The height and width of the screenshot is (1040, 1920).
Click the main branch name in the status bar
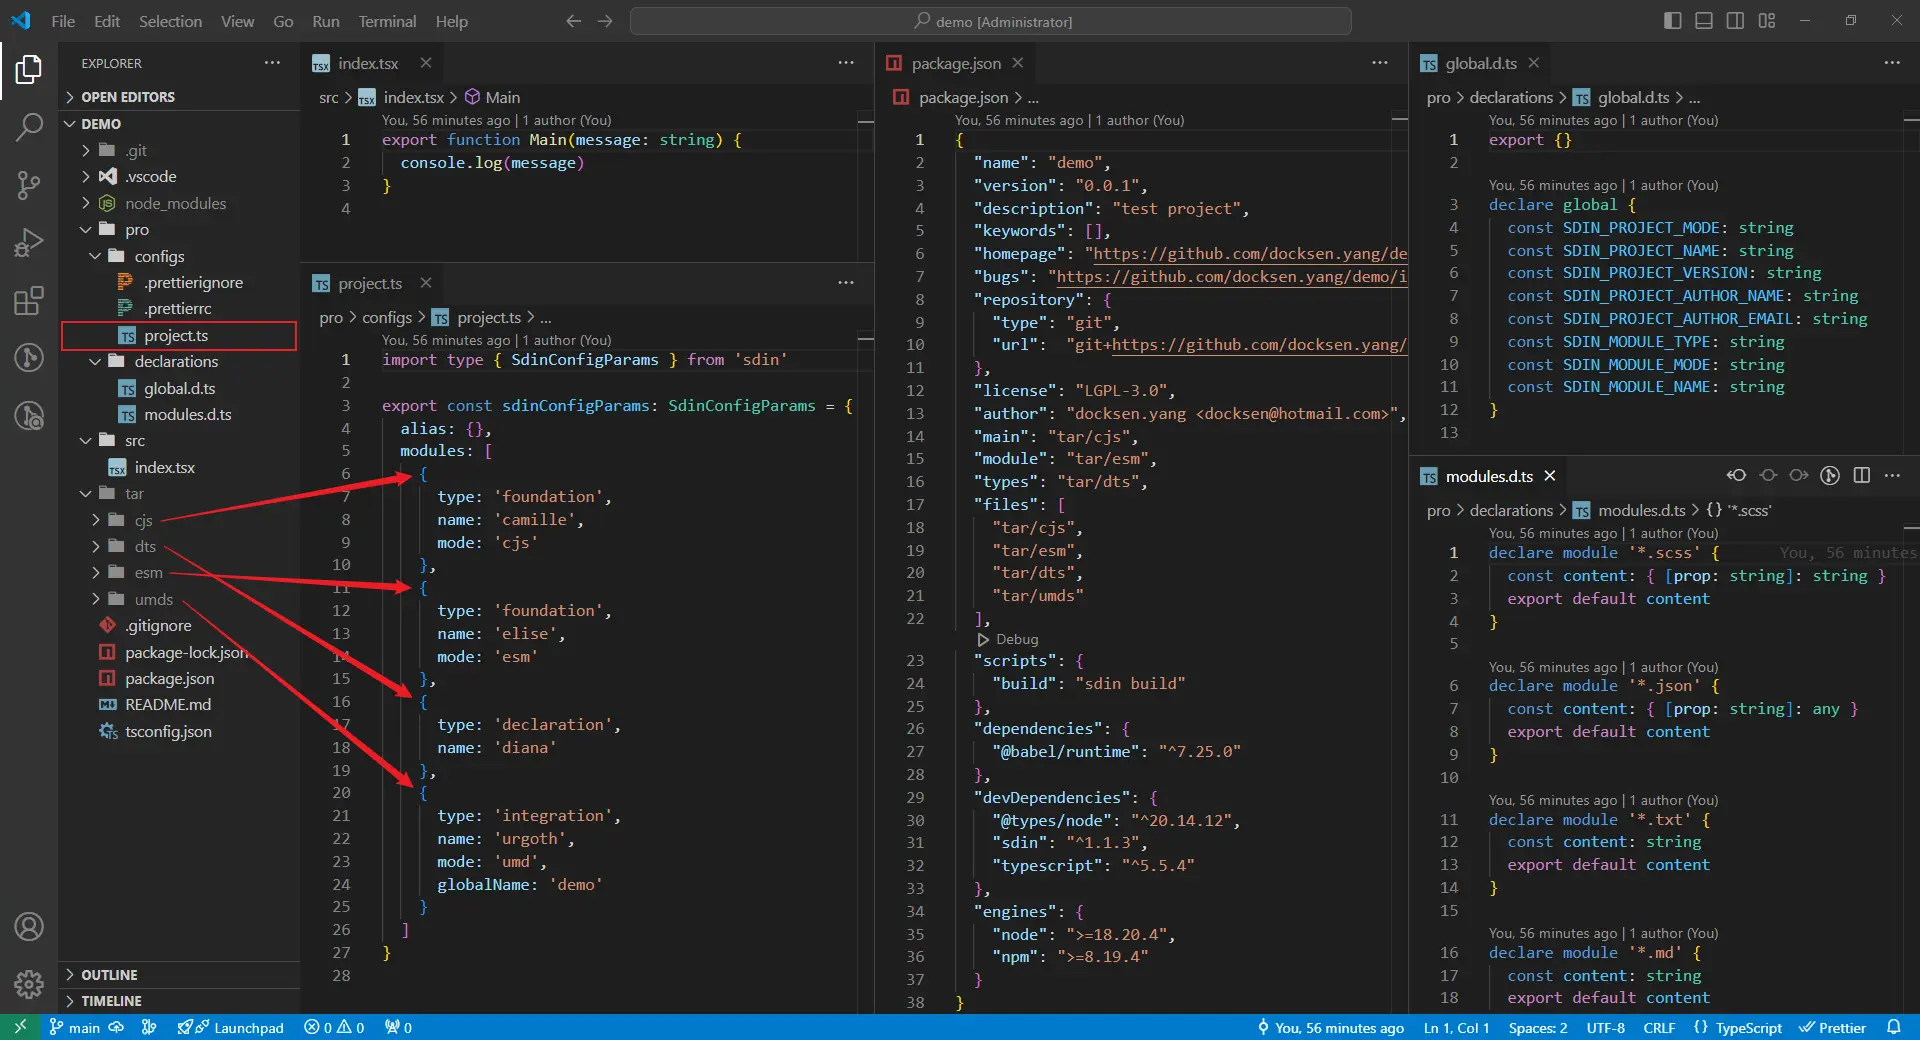pos(75,1027)
